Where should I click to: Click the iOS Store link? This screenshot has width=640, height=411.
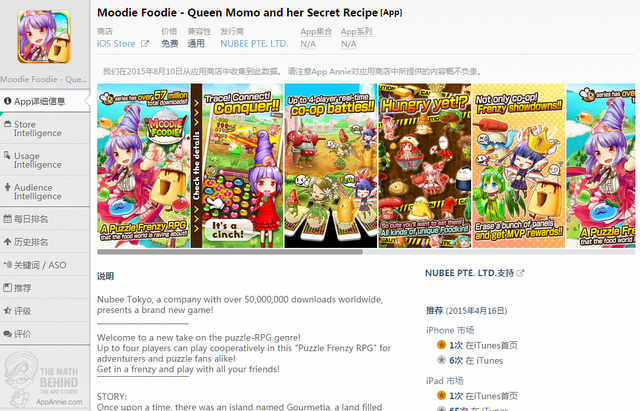tap(116, 43)
